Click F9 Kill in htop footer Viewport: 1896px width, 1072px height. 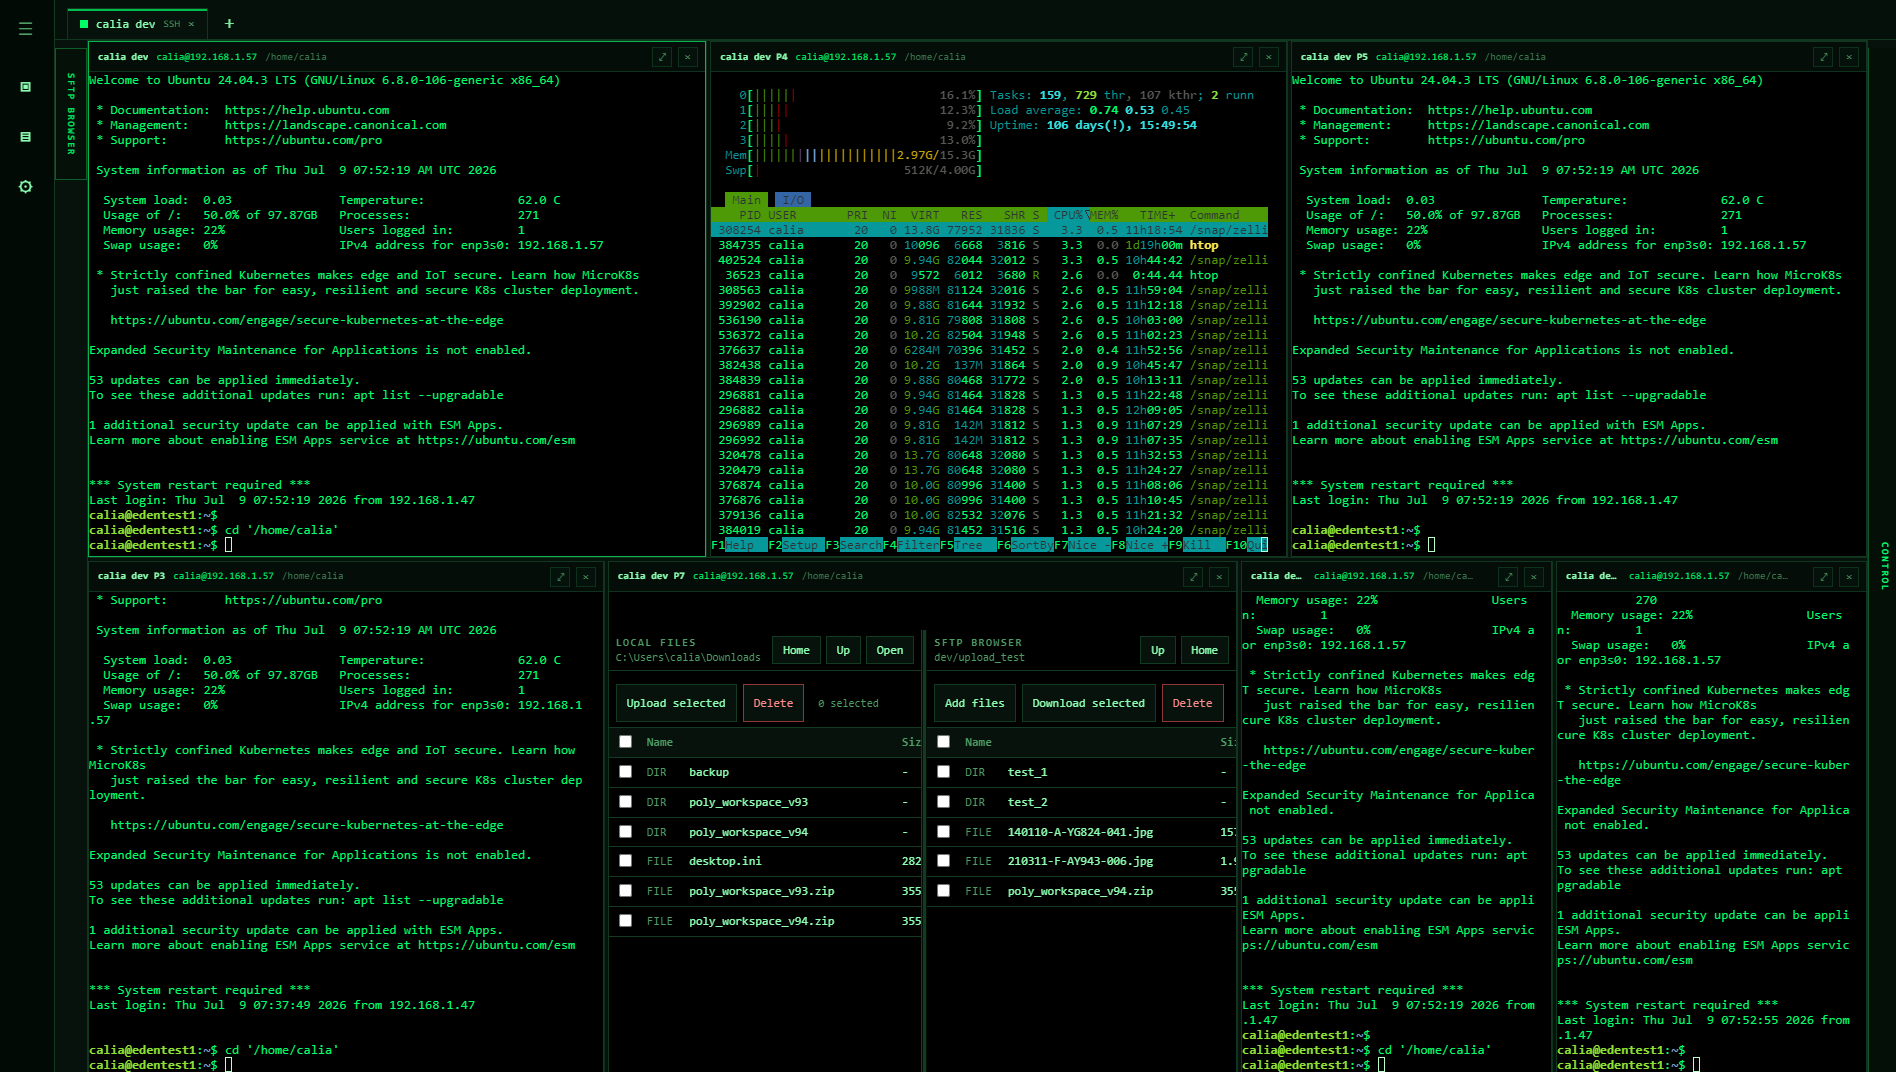[x=1196, y=545]
